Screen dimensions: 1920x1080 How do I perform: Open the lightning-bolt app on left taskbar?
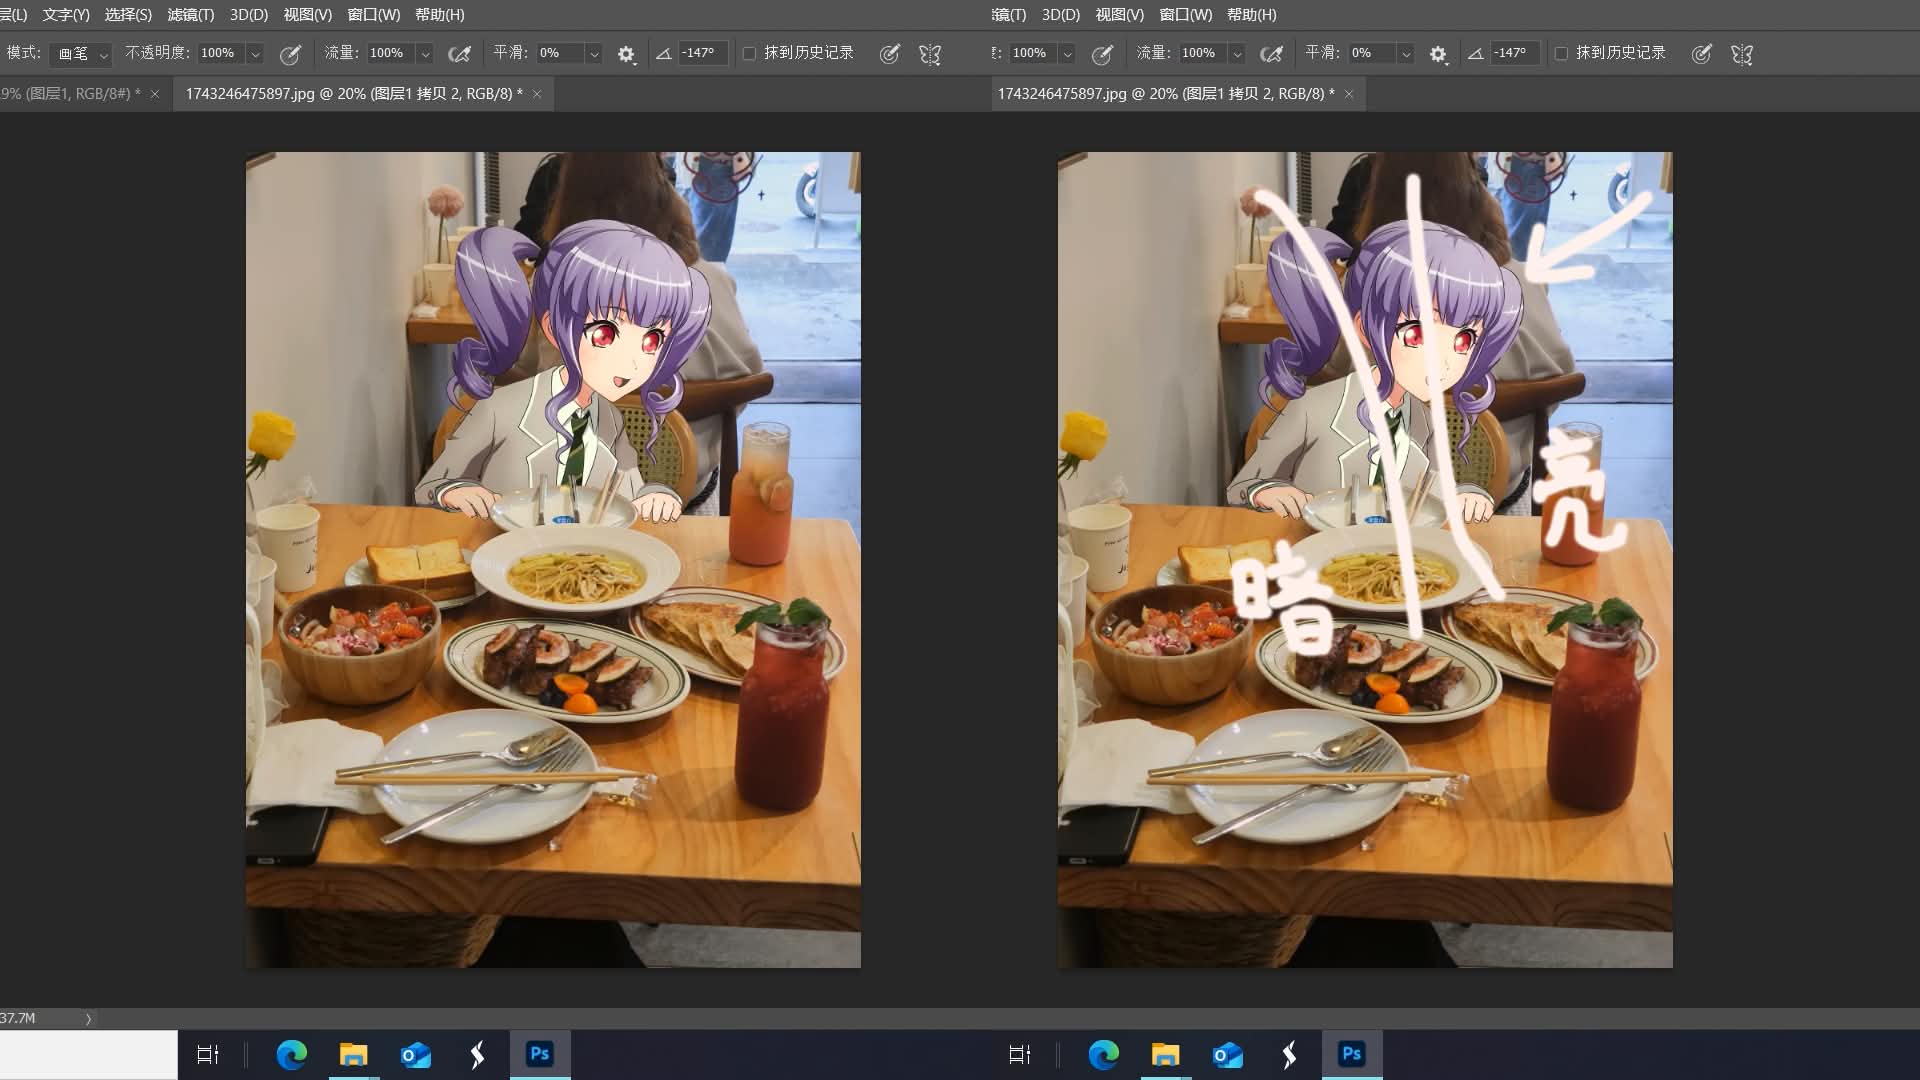pyautogui.click(x=477, y=1054)
